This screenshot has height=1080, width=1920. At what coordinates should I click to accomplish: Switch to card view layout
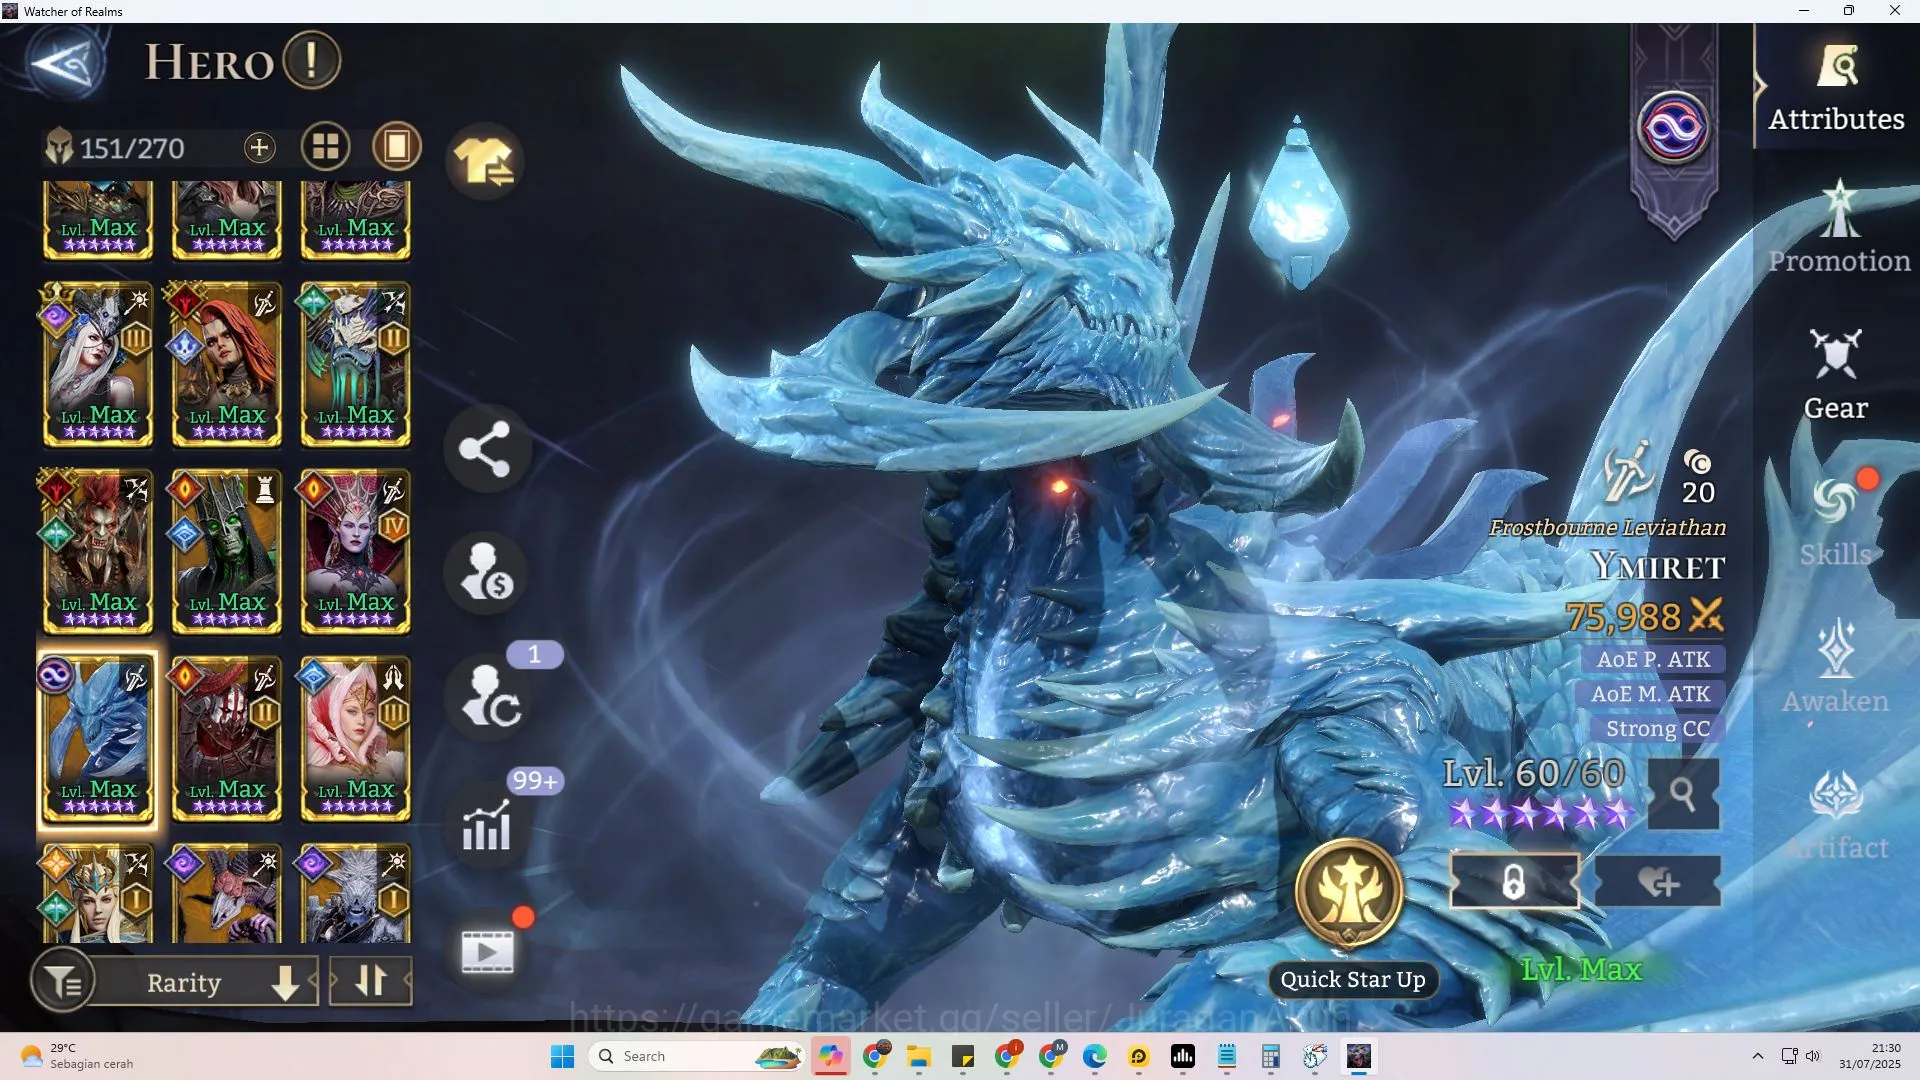pyautogui.click(x=397, y=147)
